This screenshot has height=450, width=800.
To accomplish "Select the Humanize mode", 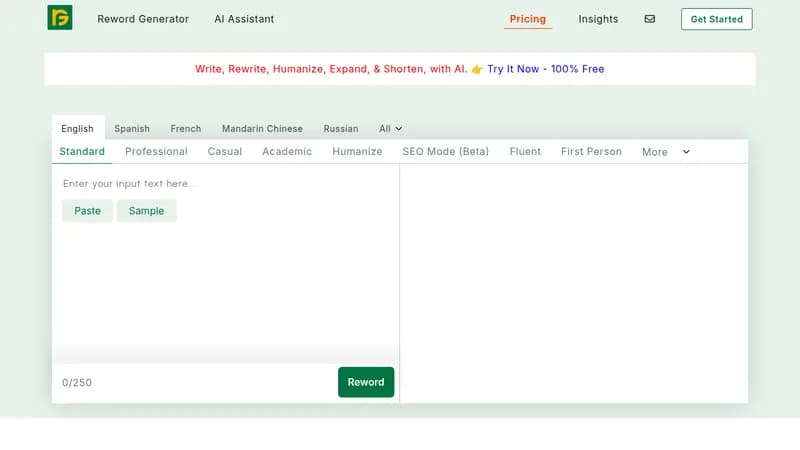I will tap(357, 152).
